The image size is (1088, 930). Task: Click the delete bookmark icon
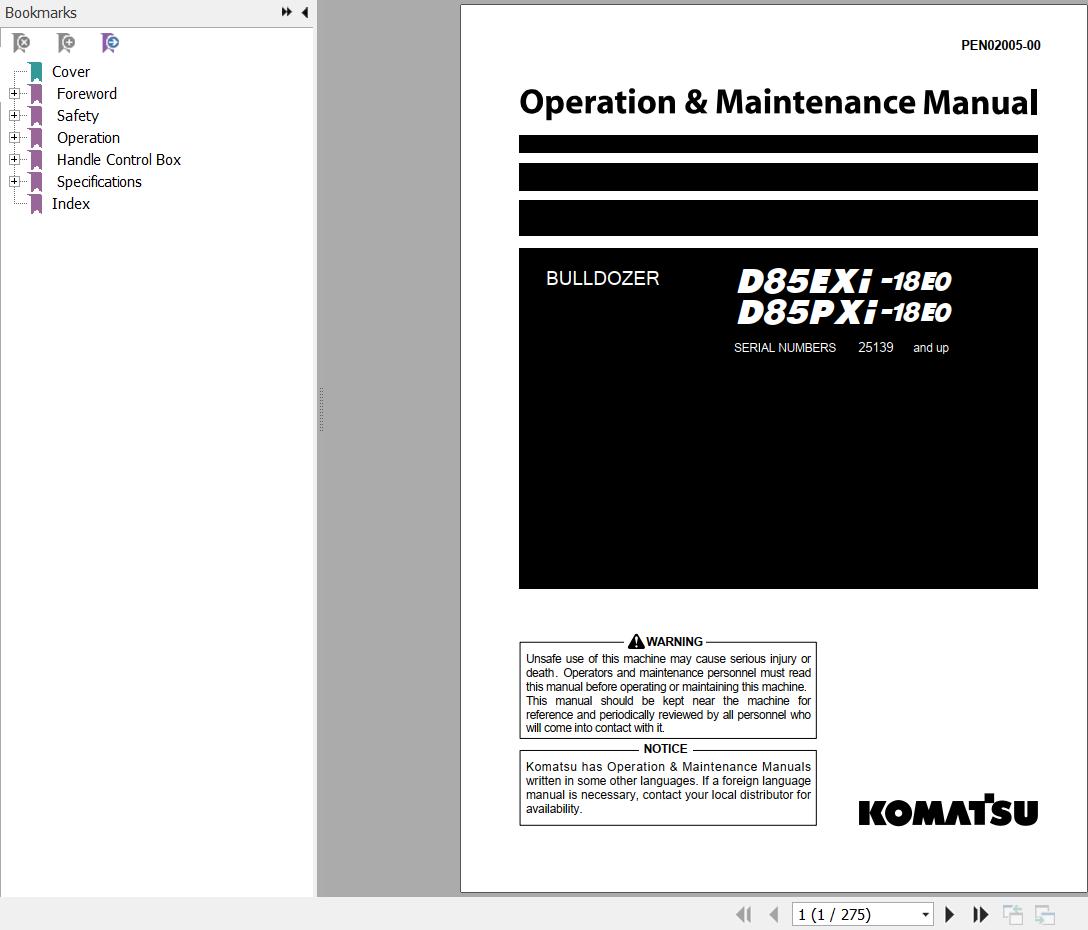pyautogui.click(x=22, y=43)
